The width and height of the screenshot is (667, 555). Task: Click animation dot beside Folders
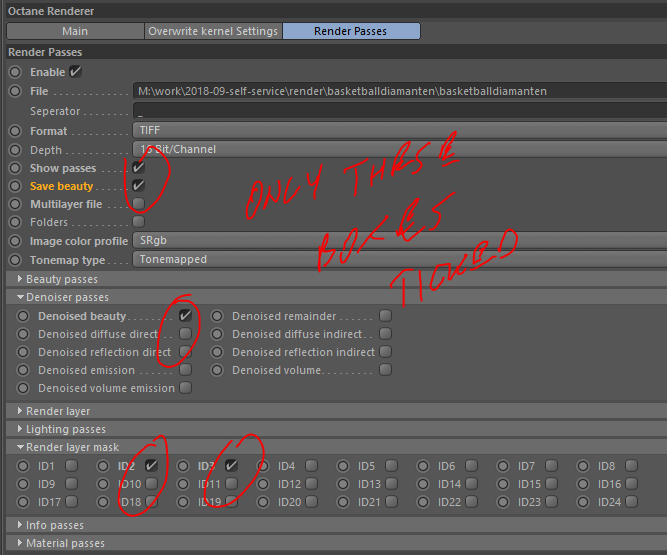(x=15, y=222)
